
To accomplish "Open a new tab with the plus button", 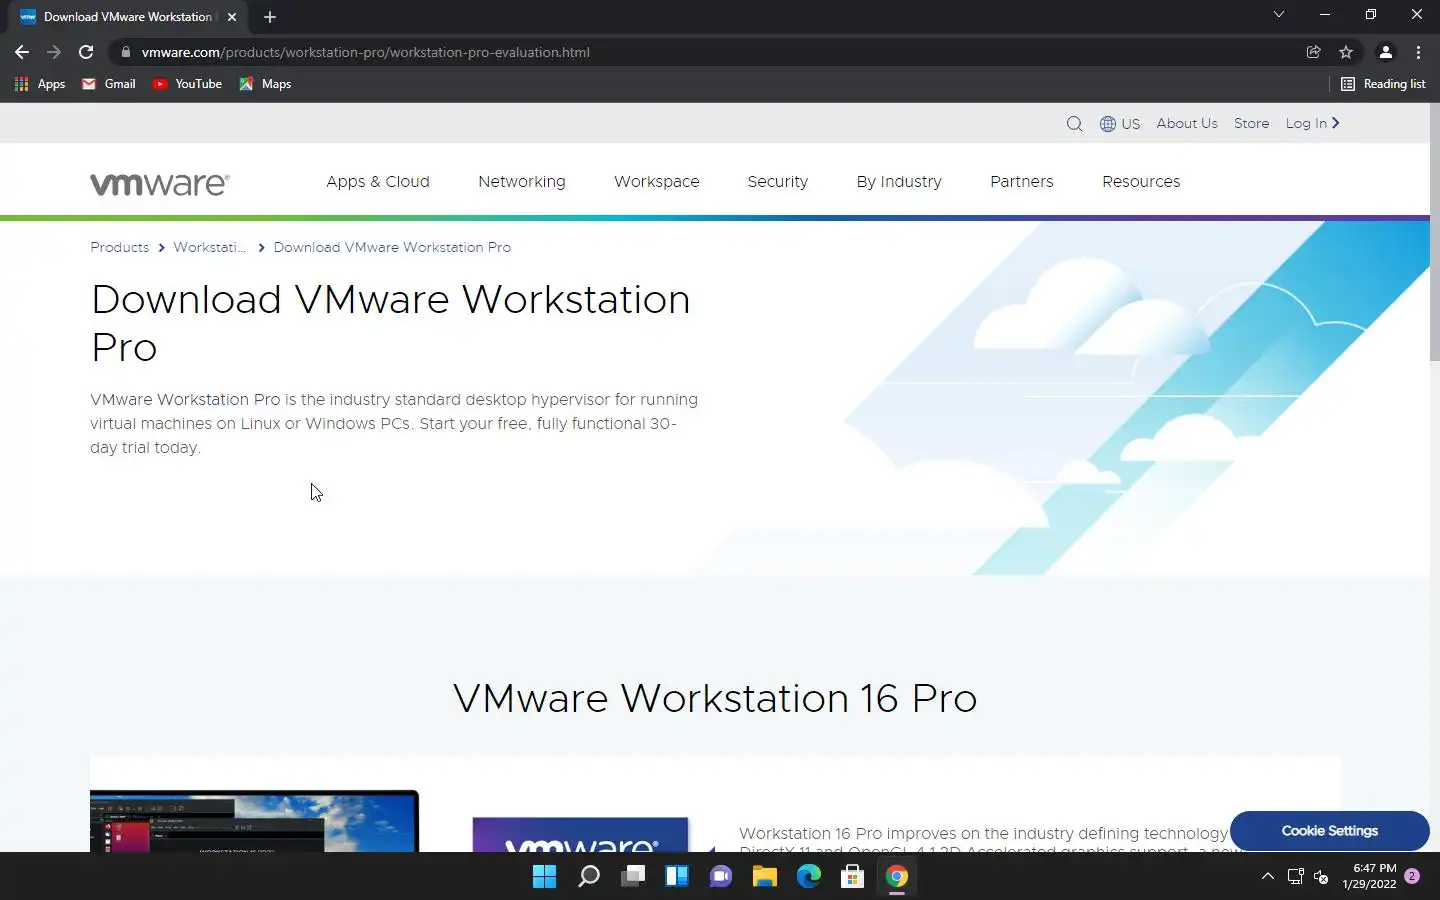I will click(270, 17).
